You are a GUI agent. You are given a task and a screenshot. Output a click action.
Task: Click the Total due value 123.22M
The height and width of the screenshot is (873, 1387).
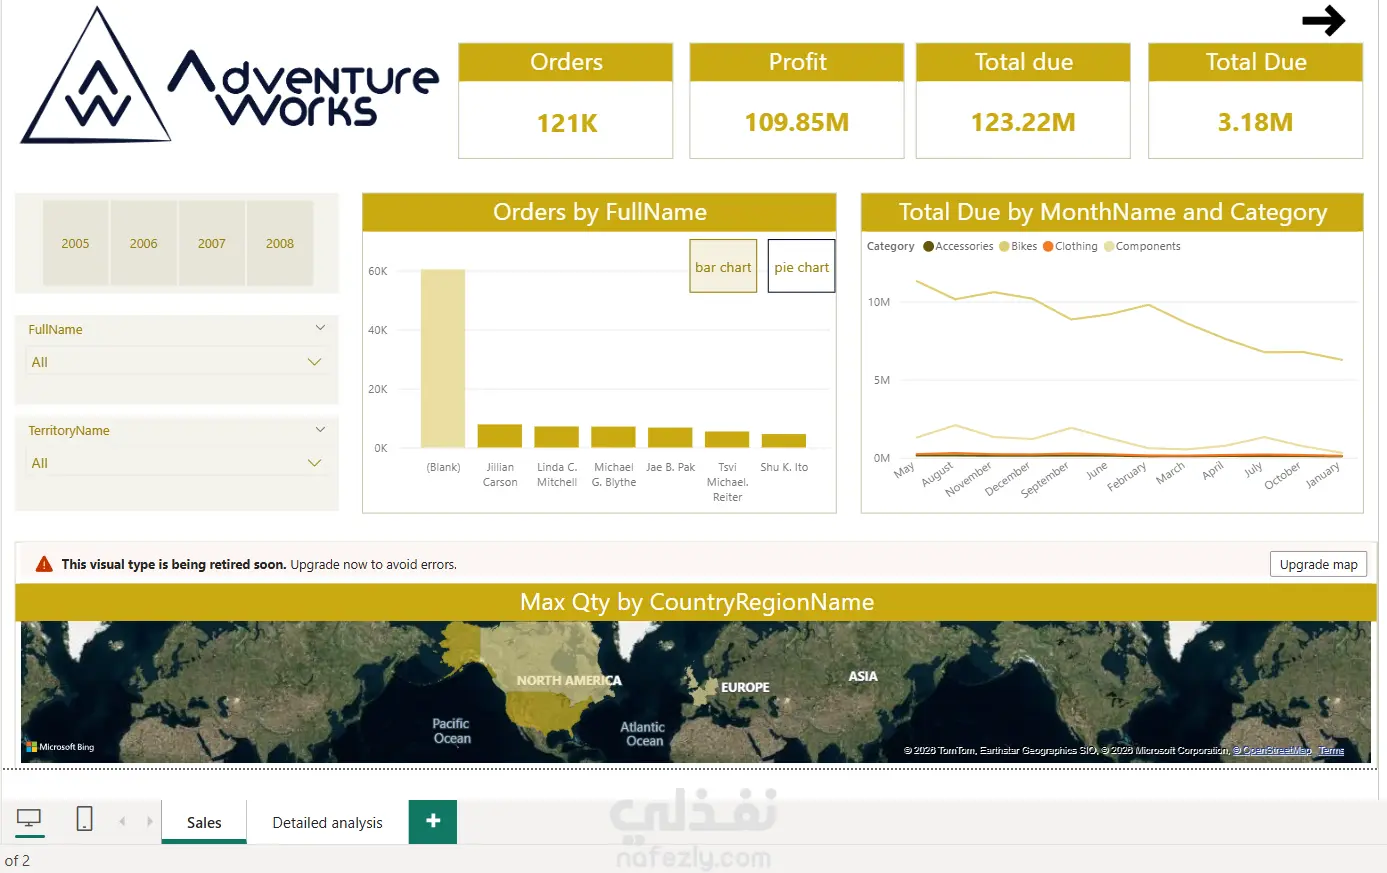[x=1023, y=122]
